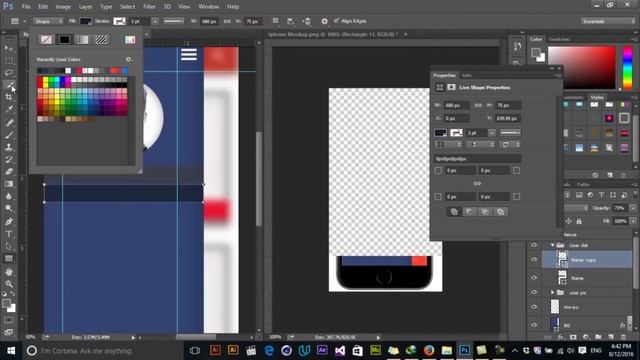Select the Rectangular Marquee tool
Screen dimensions: 640x360
click(x=9, y=60)
